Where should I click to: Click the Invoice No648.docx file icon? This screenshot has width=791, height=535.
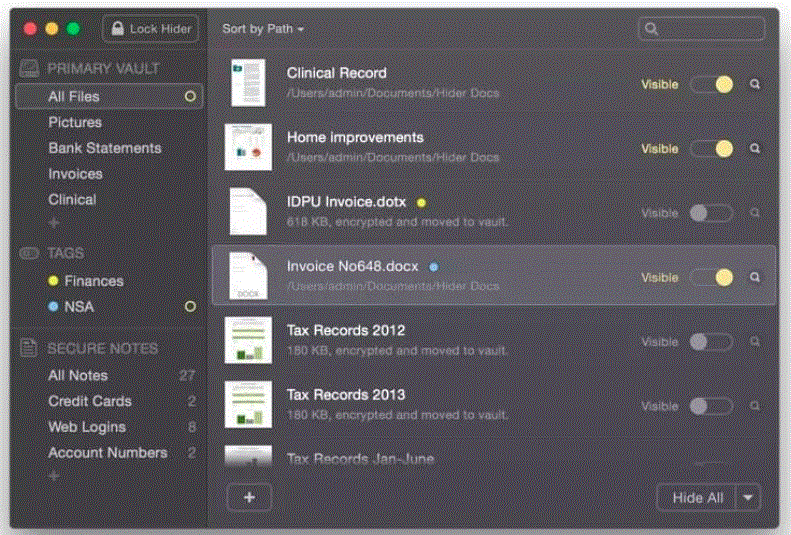coord(248,276)
